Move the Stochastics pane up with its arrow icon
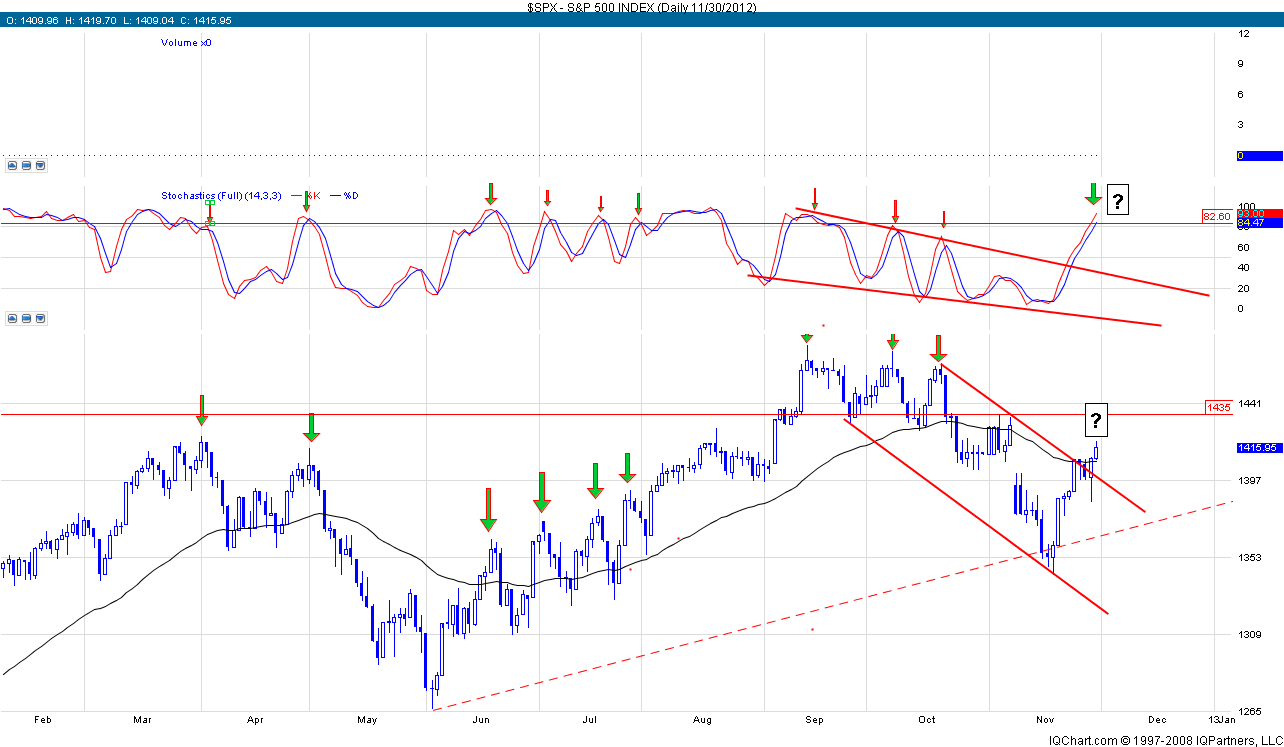1284x747 pixels. pyautogui.click(x=12, y=319)
